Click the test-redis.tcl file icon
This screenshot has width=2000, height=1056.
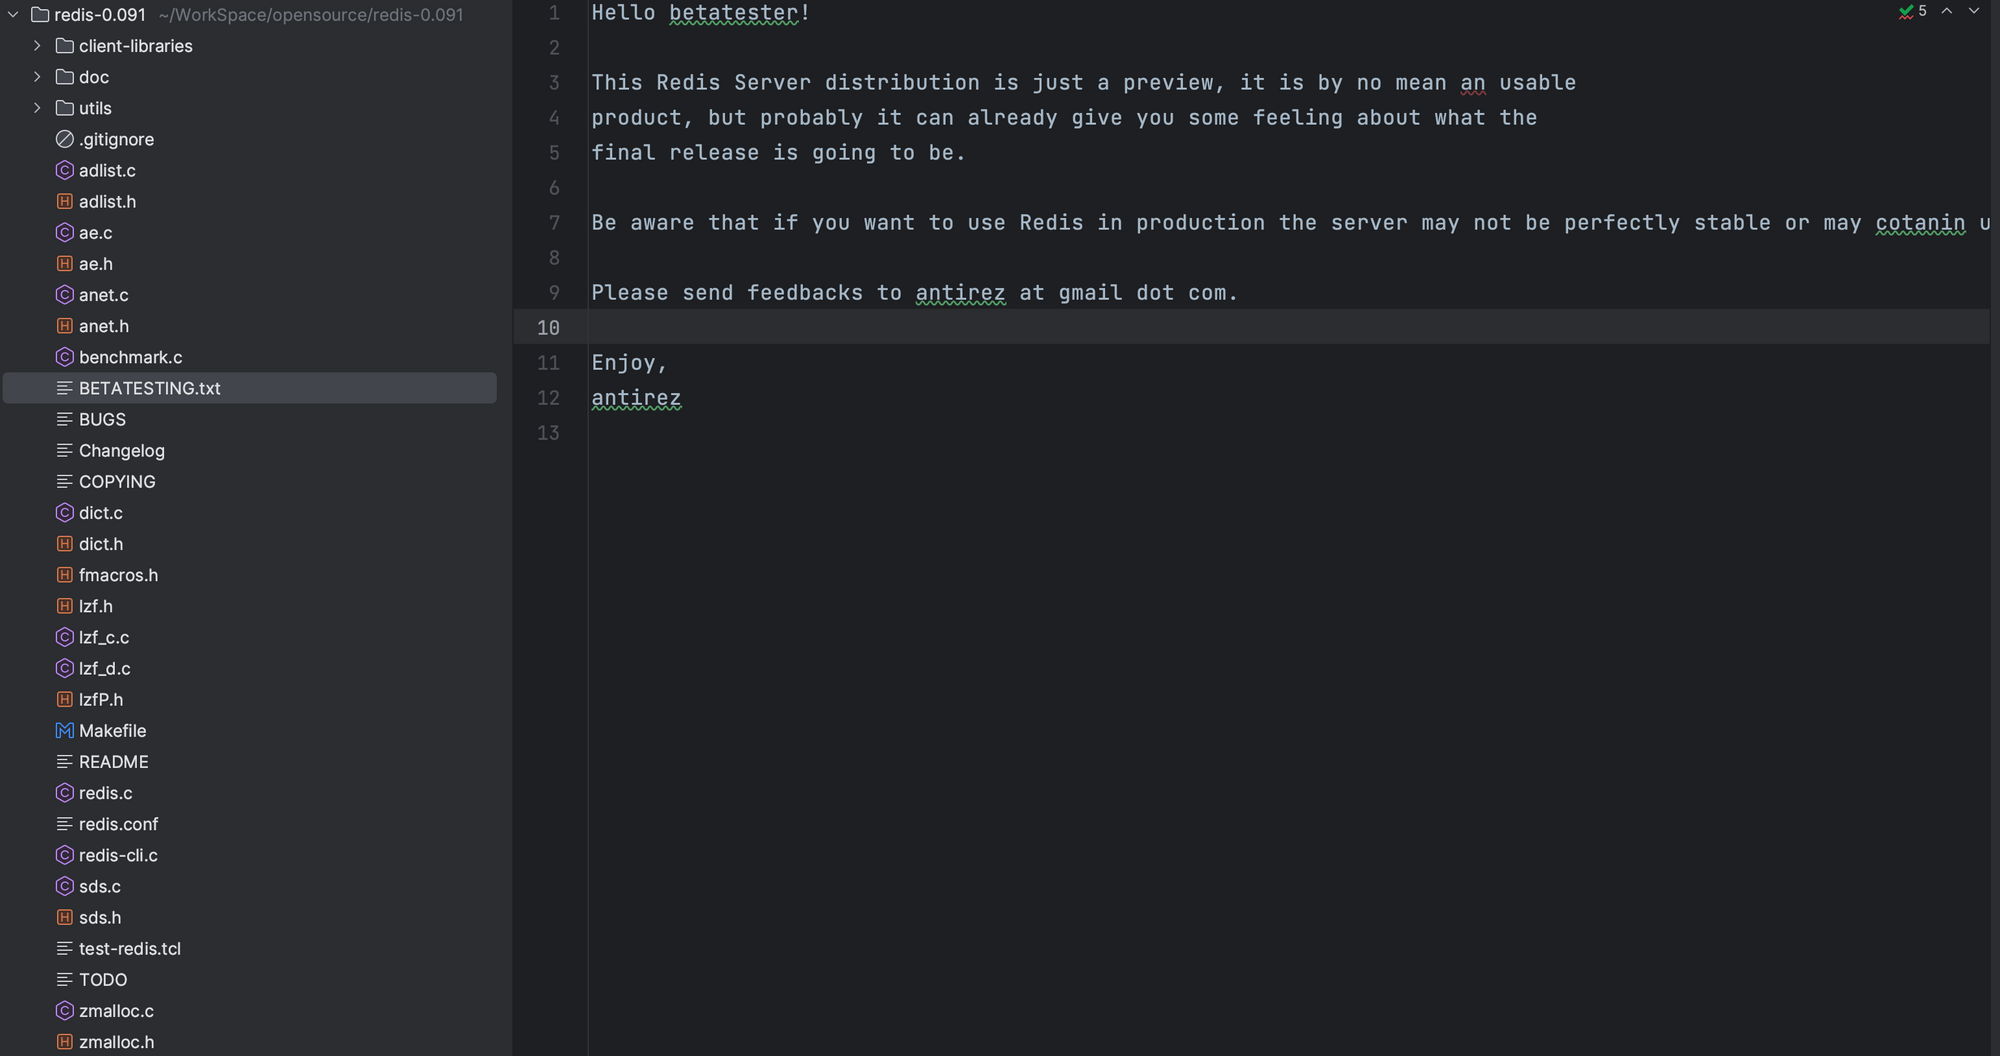tap(65, 949)
